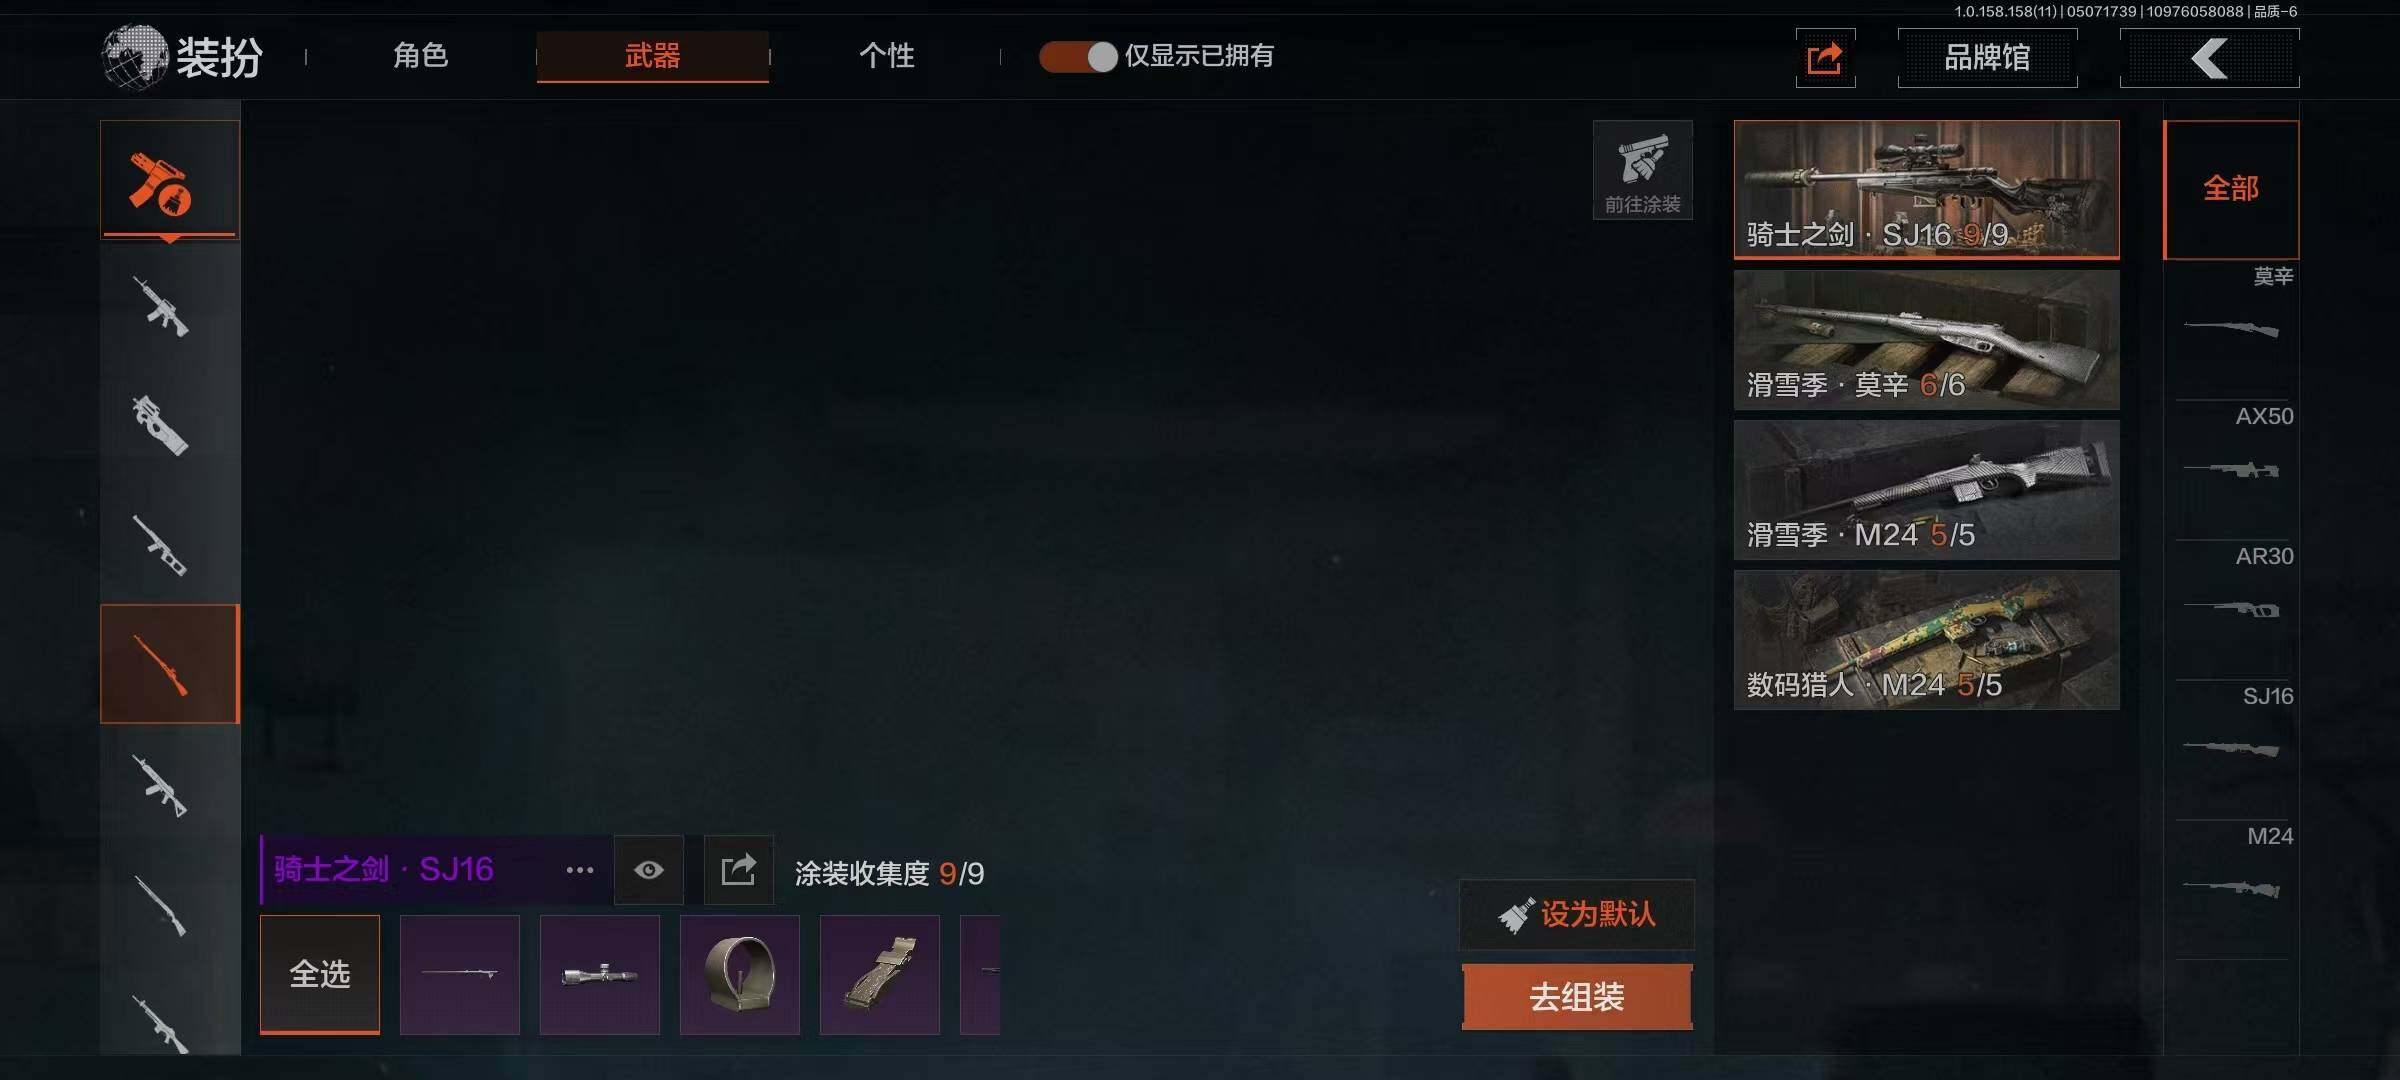The height and width of the screenshot is (1080, 2400).
Task: Toggle 仅显示已拥有 switch
Action: pyautogui.click(x=1077, y=56)
